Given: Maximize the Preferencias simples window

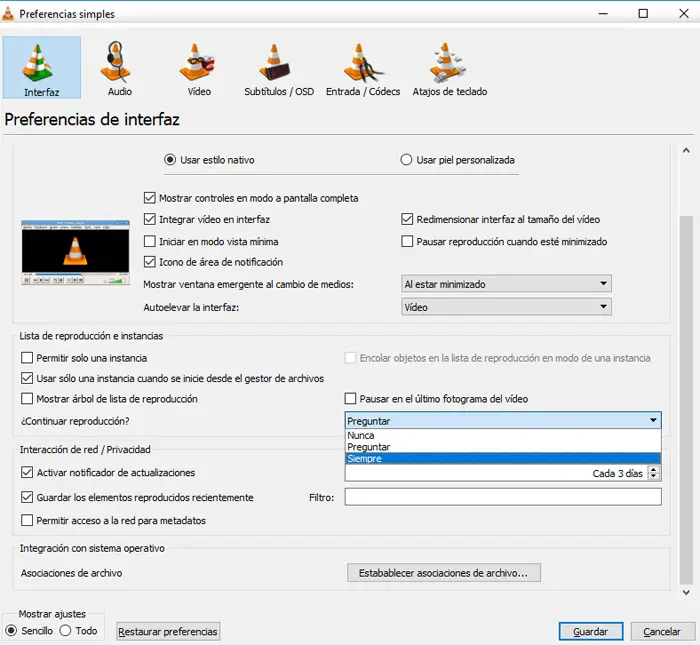Looking at the screenshot, I should click(643, 13).
